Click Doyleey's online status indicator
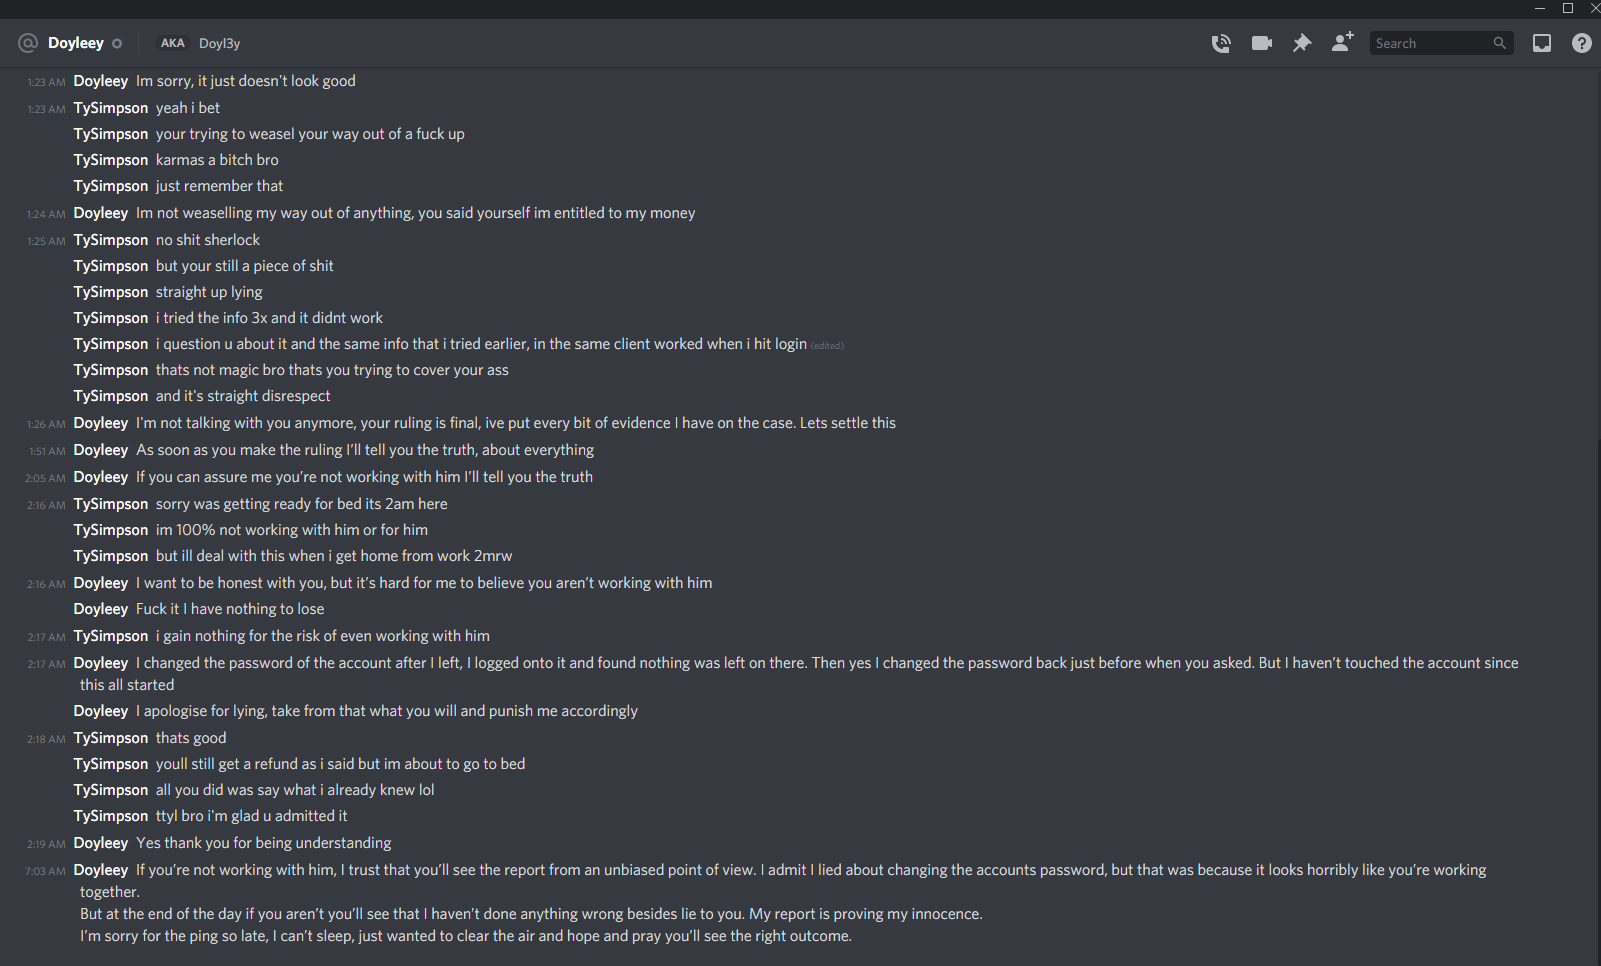The height and width of the screenshot is (966, 1601). click(117, 43)
